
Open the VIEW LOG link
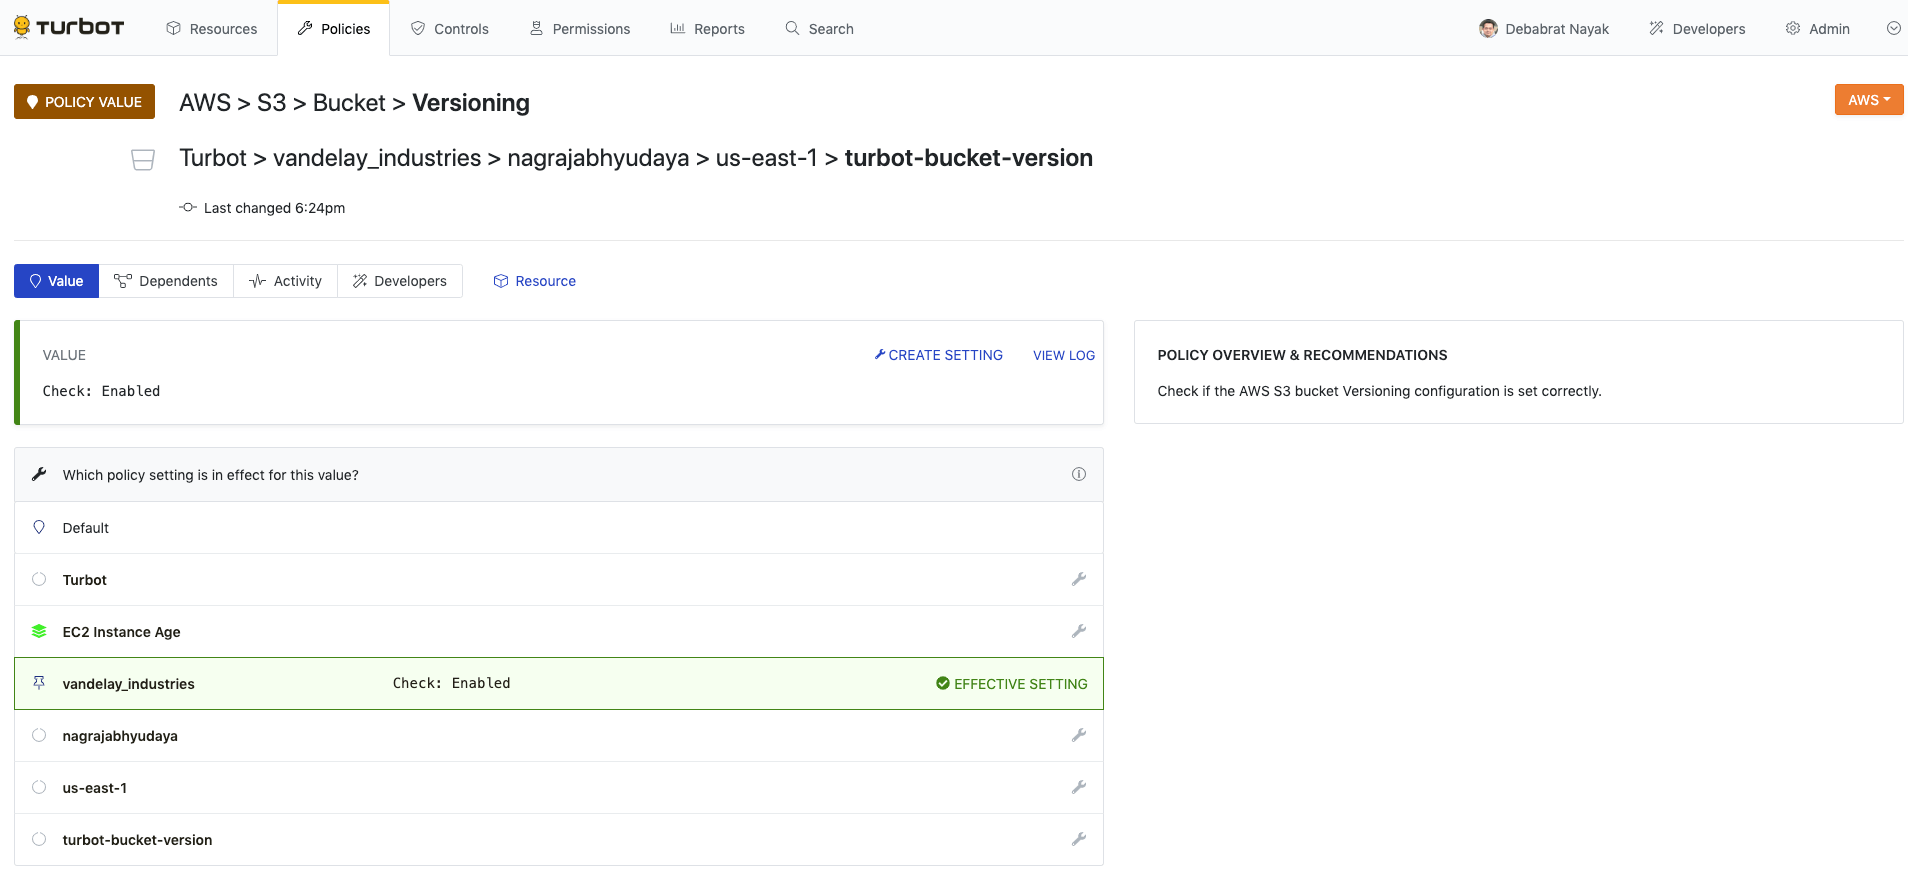(1063, 355)
